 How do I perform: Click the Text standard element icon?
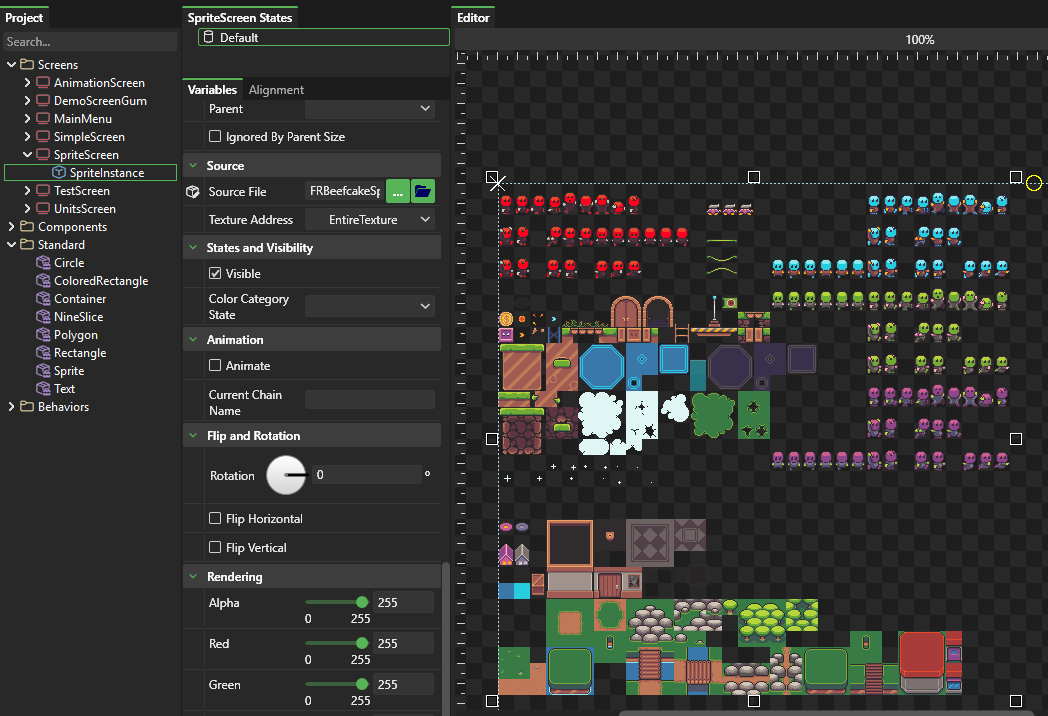(x=43, y=389)
